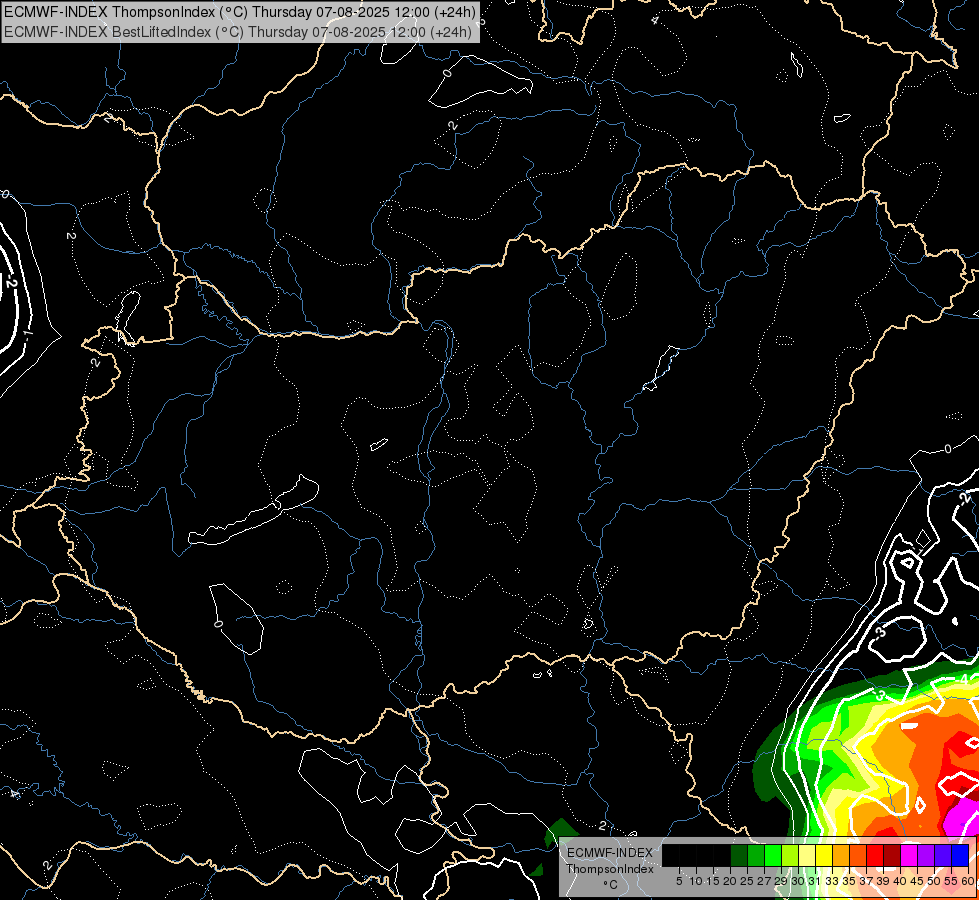This screenshot has width=979, height=900.
Task: Click the medium green 25–27 legend swatch
Action: (756, 855)
